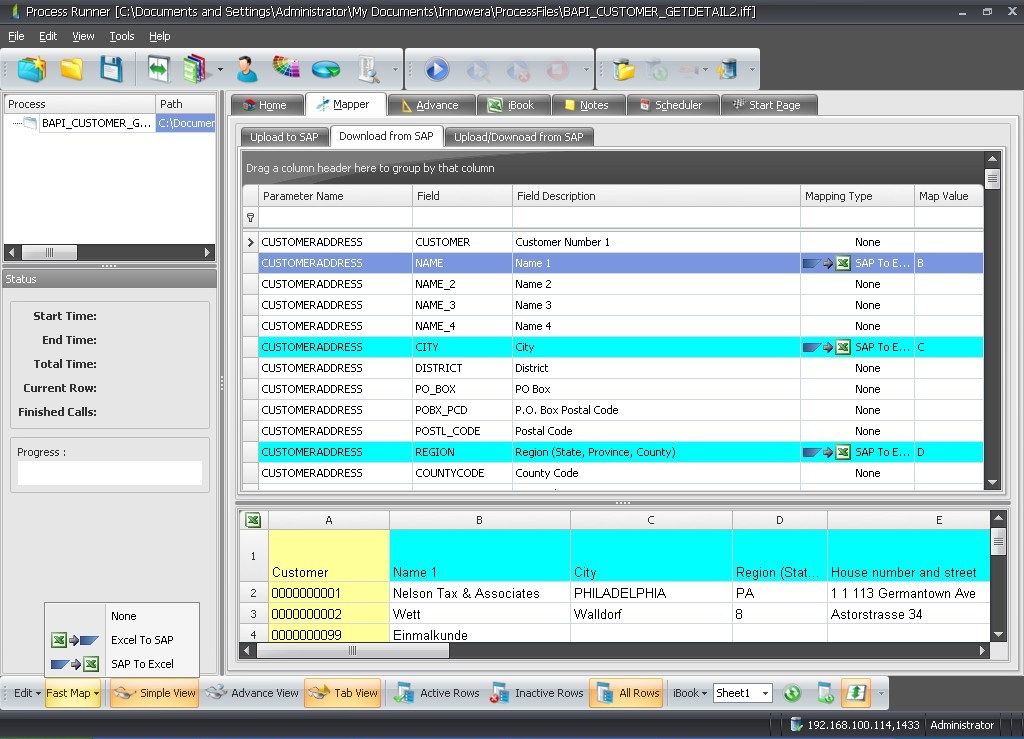Open the Edit dropdown in bottom toolbar
1024x739 pixels.
coord(27,693)
